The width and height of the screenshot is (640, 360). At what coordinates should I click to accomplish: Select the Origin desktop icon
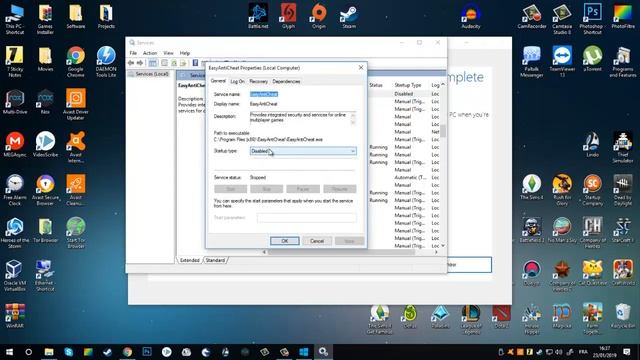click(x=319, y=16)
